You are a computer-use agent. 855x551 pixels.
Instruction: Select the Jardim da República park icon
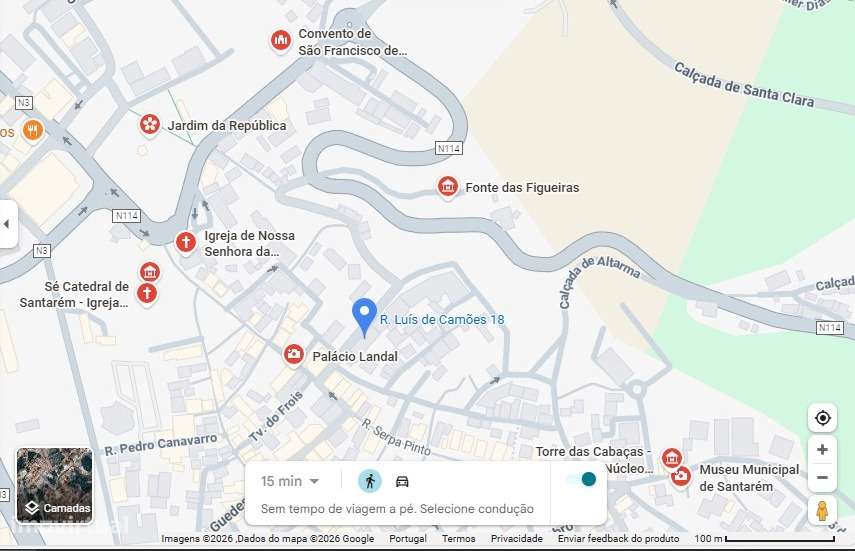click(149, 124)
